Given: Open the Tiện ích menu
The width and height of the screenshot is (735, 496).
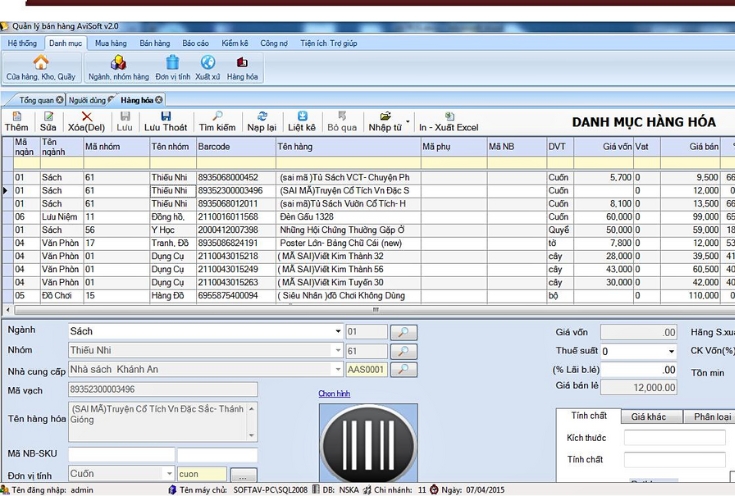Looking at the screenshot, I should point(314,43).
